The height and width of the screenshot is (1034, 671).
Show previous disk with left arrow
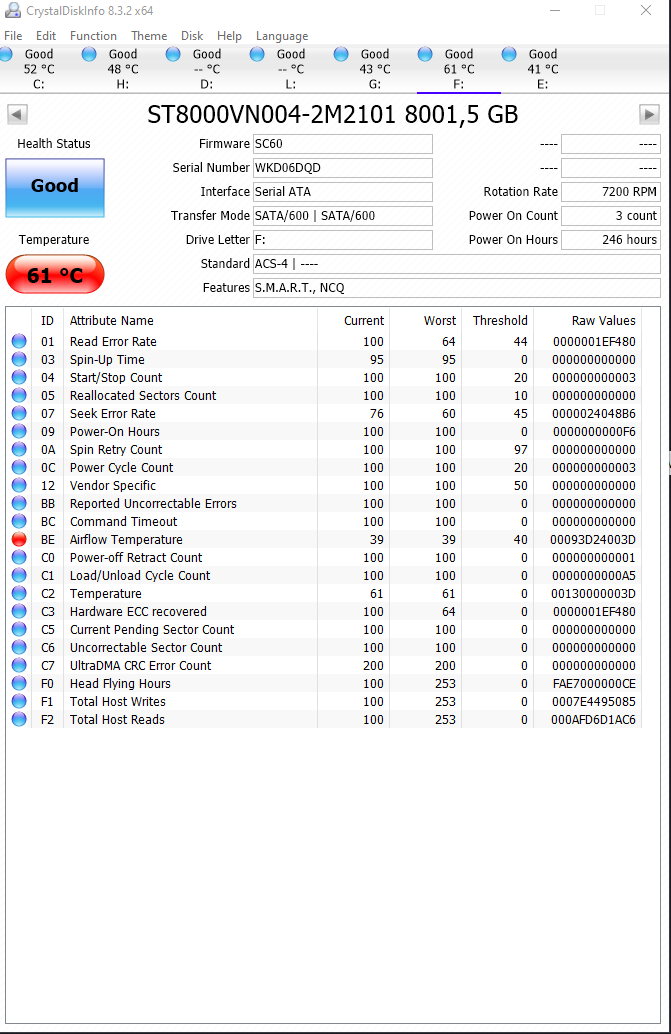click(17, 114)
